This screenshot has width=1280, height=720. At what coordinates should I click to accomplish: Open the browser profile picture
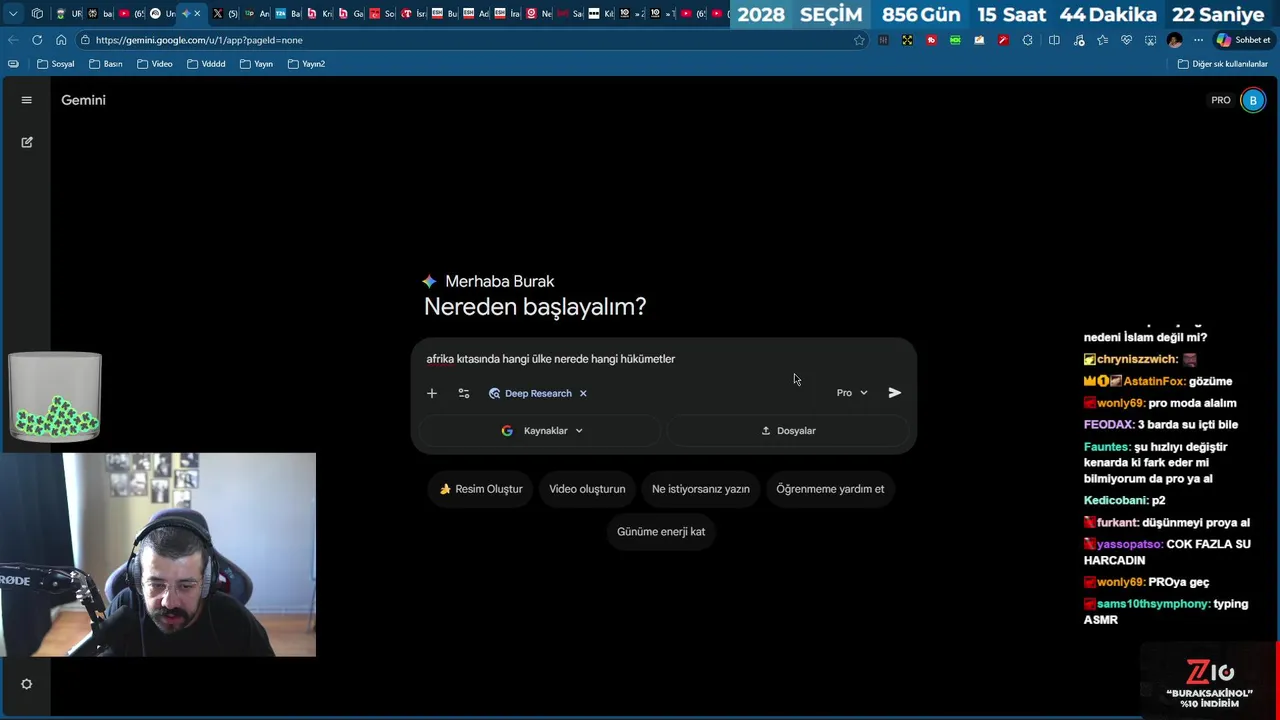(x=1175, y=40)
